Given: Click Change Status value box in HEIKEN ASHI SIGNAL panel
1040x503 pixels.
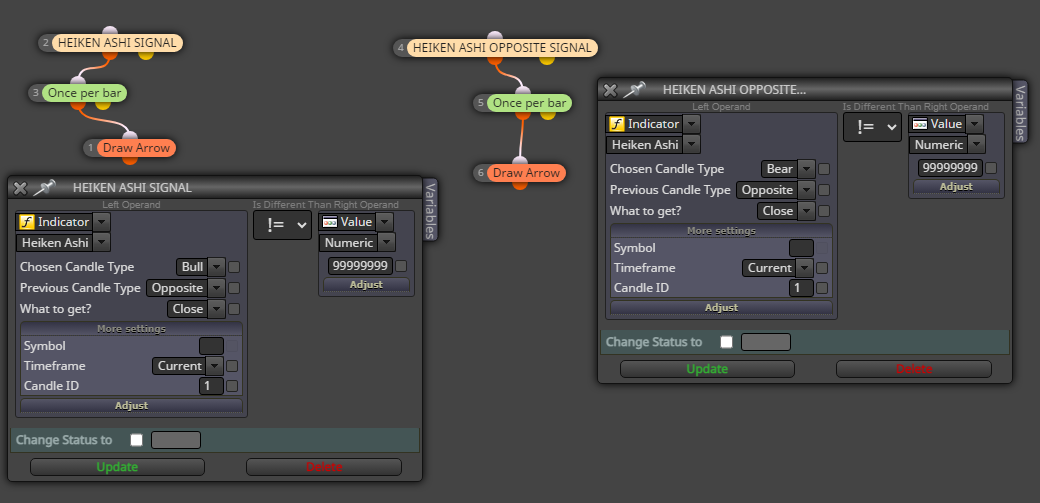Looking at the screenshot, I should 176,440.
